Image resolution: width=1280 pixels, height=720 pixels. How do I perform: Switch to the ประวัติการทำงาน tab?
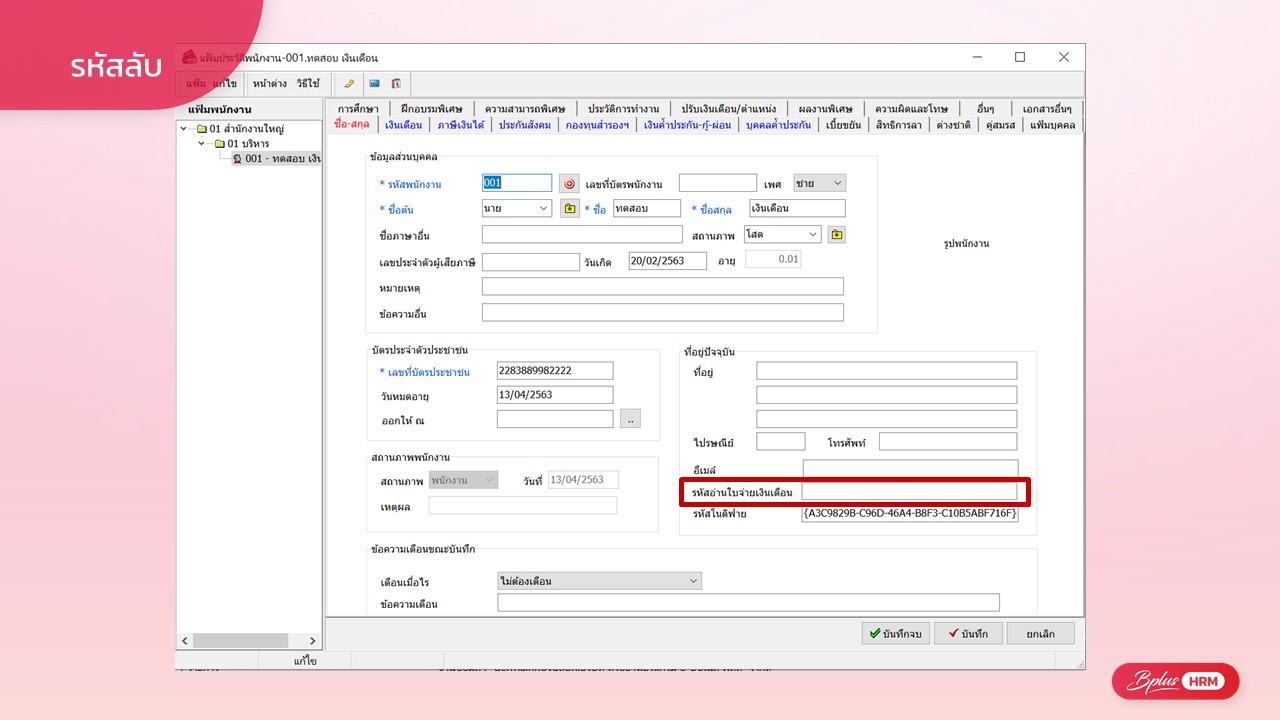[624, 108]
